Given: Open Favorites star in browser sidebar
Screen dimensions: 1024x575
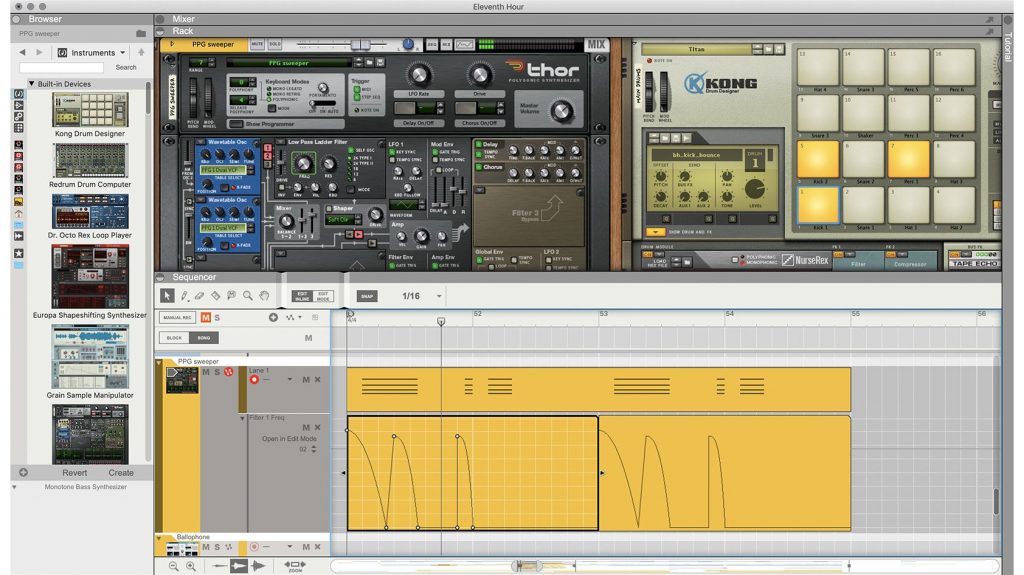Looking at the screenshot, I should click(x=18, y=253).
